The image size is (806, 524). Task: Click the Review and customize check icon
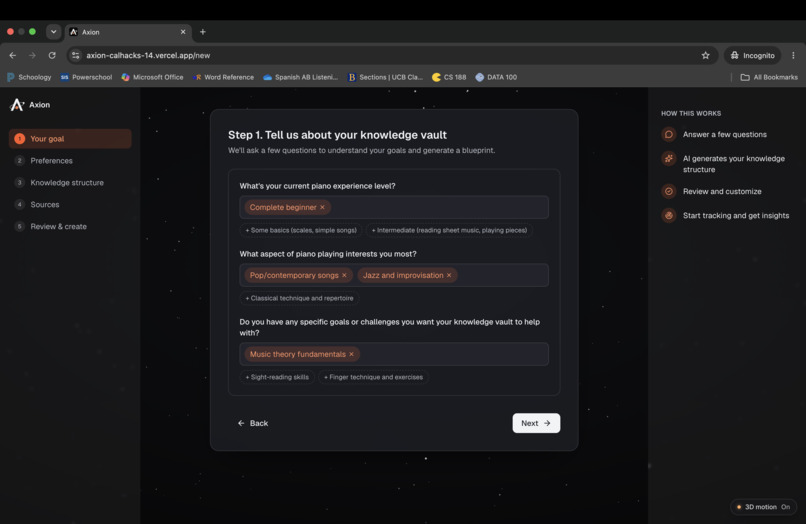(x=669, y=191)
